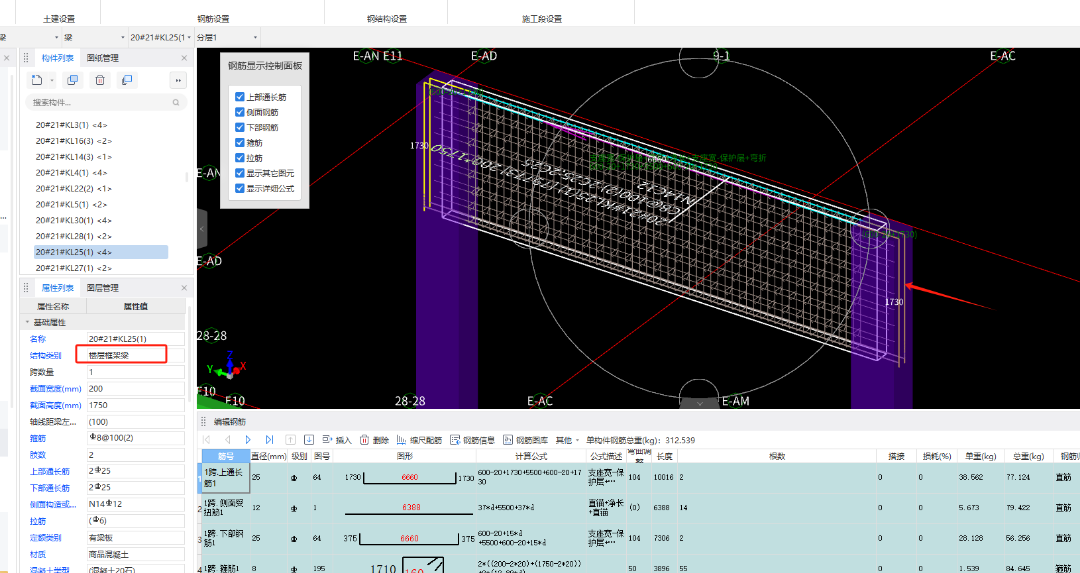
Task: Switch to the 属性列表 tab
Action: click(x=56, y=288)
